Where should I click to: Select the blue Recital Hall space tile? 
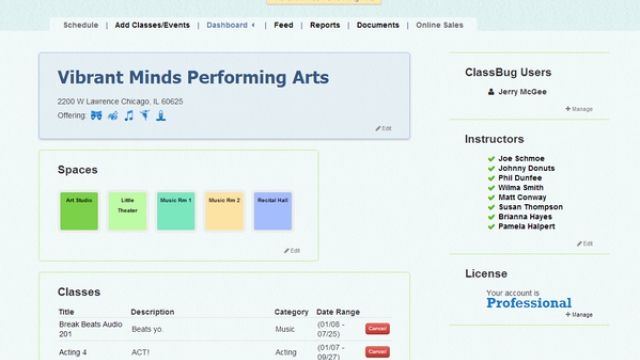[273, 211]
